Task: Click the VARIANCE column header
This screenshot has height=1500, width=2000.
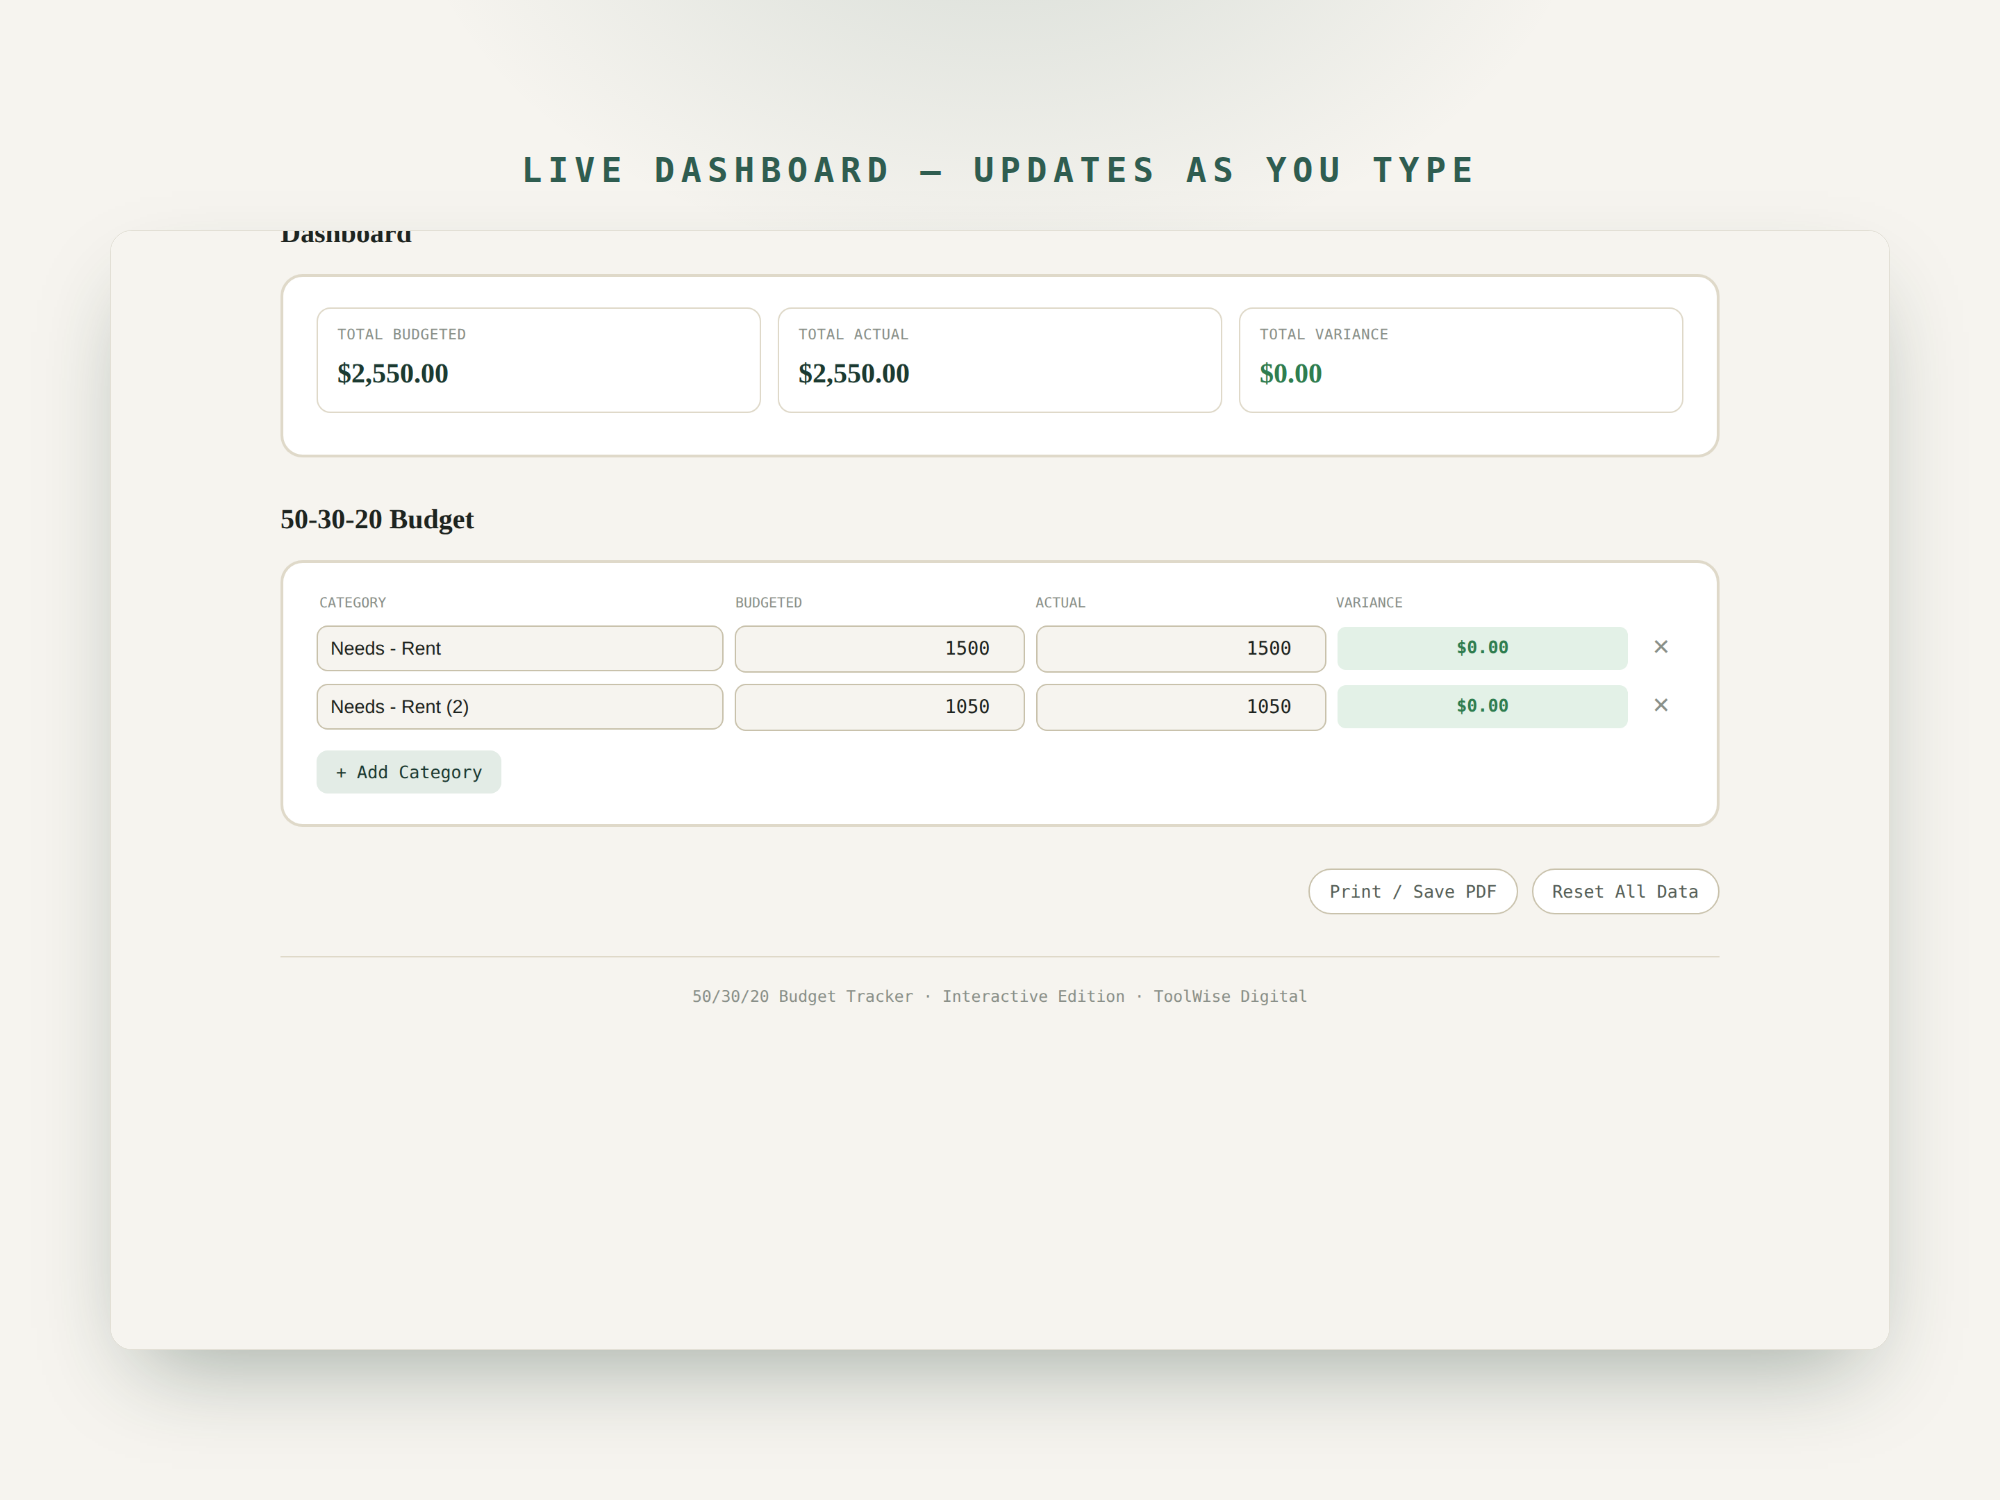Action: pos(1369,602)
